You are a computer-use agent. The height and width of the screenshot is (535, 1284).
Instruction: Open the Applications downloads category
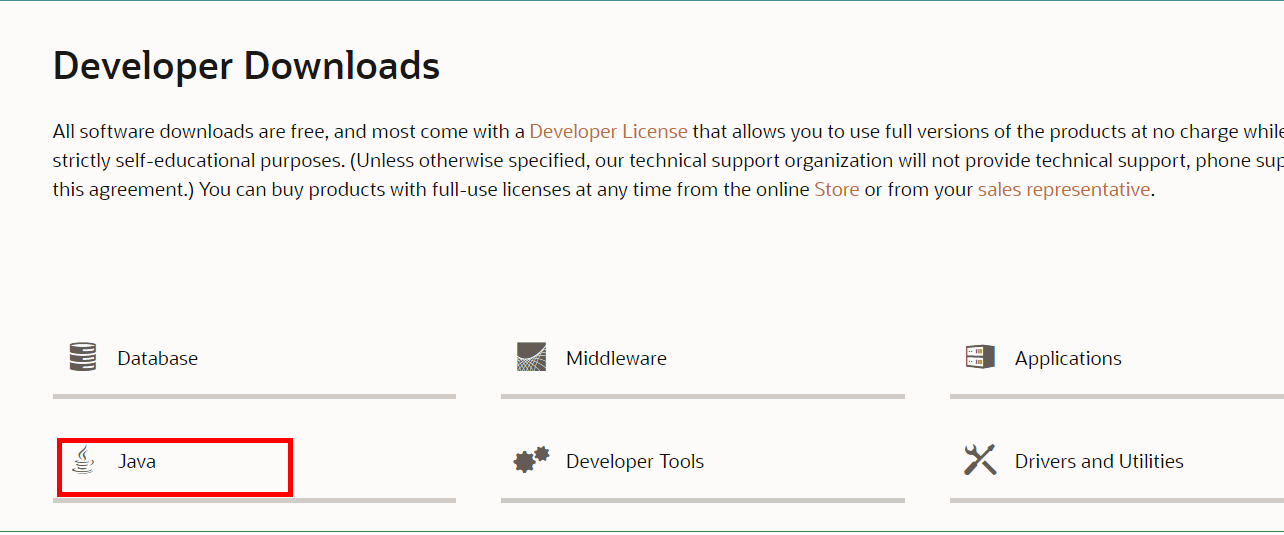point(1068,358)
